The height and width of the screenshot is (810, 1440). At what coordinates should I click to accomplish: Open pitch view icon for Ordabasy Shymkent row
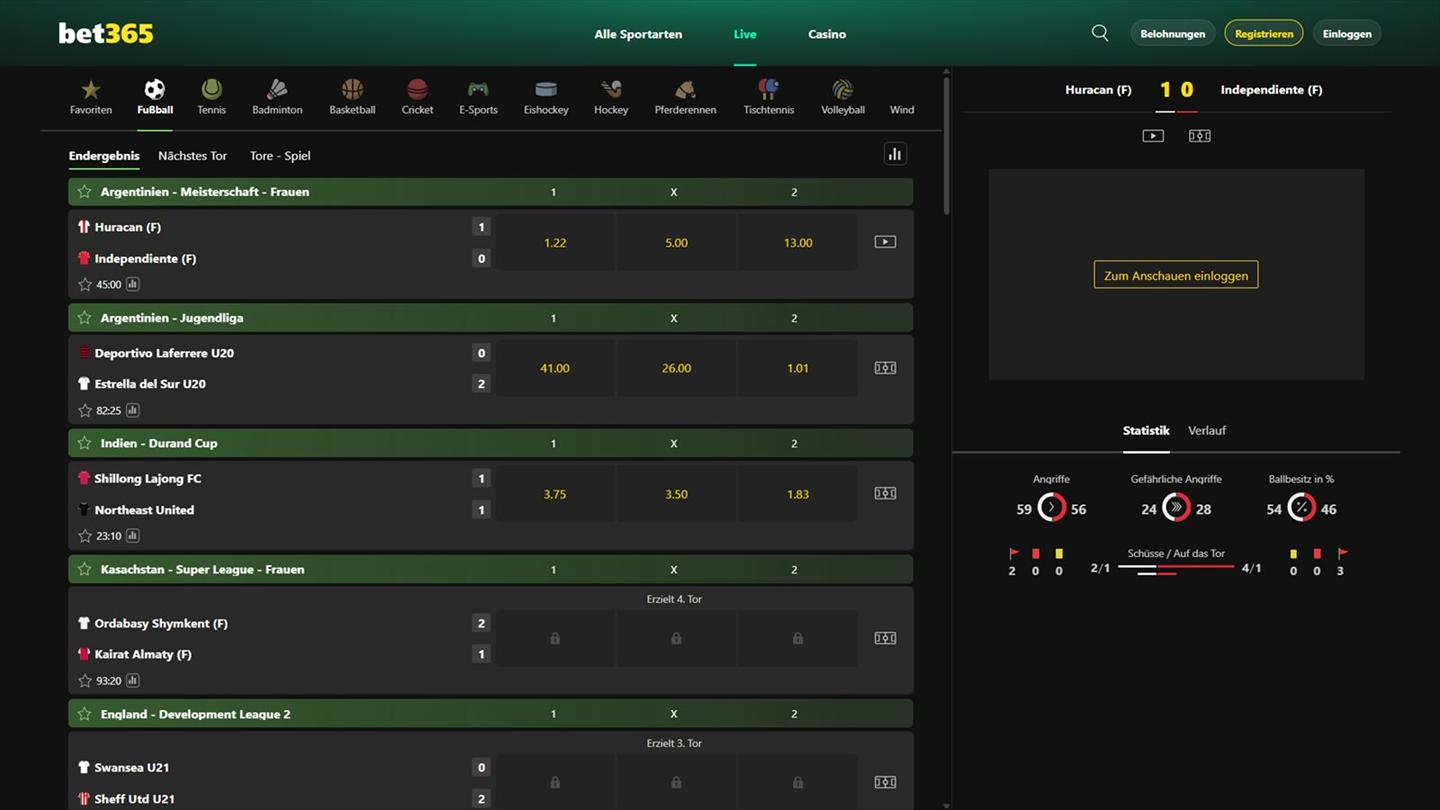point(885,638)
